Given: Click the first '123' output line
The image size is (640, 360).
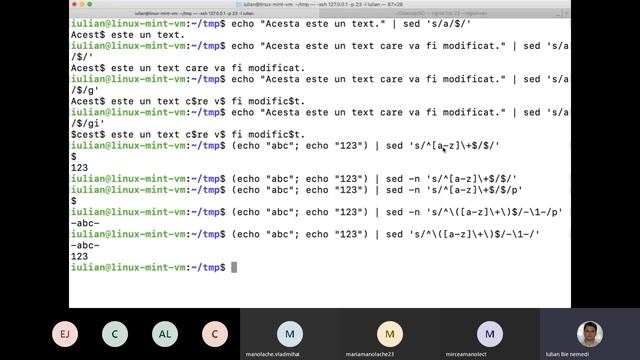Looking at the screenshot, I should coord(79,168).
